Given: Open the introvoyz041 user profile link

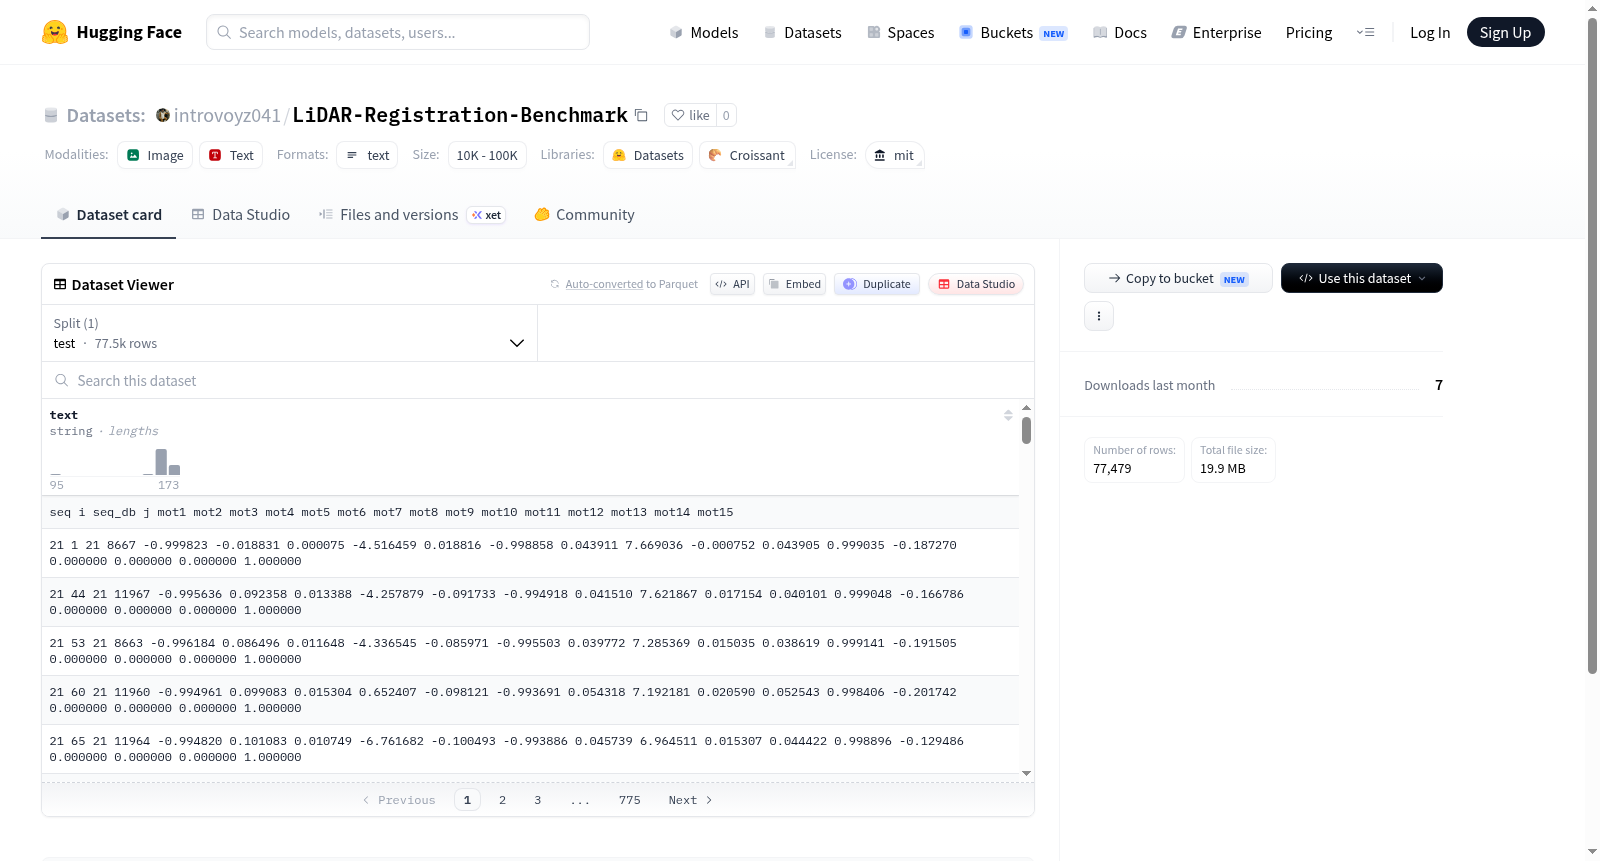Looking at the screenshot, I should pyautogui.click(x=227, y=115).
